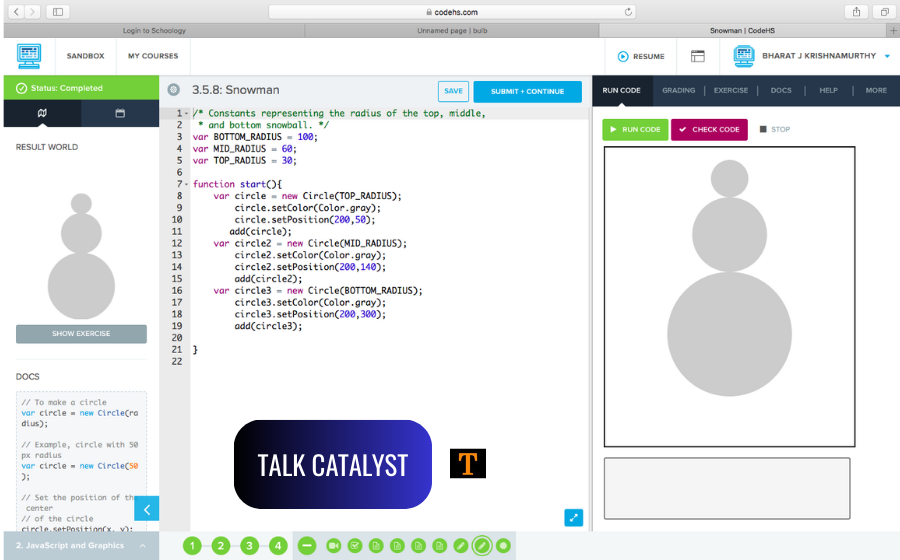The height and width of the screenshot is (560, 900).
Task: Open the My Courses menu
Action: pyautogui.click(x=153, y=56)
